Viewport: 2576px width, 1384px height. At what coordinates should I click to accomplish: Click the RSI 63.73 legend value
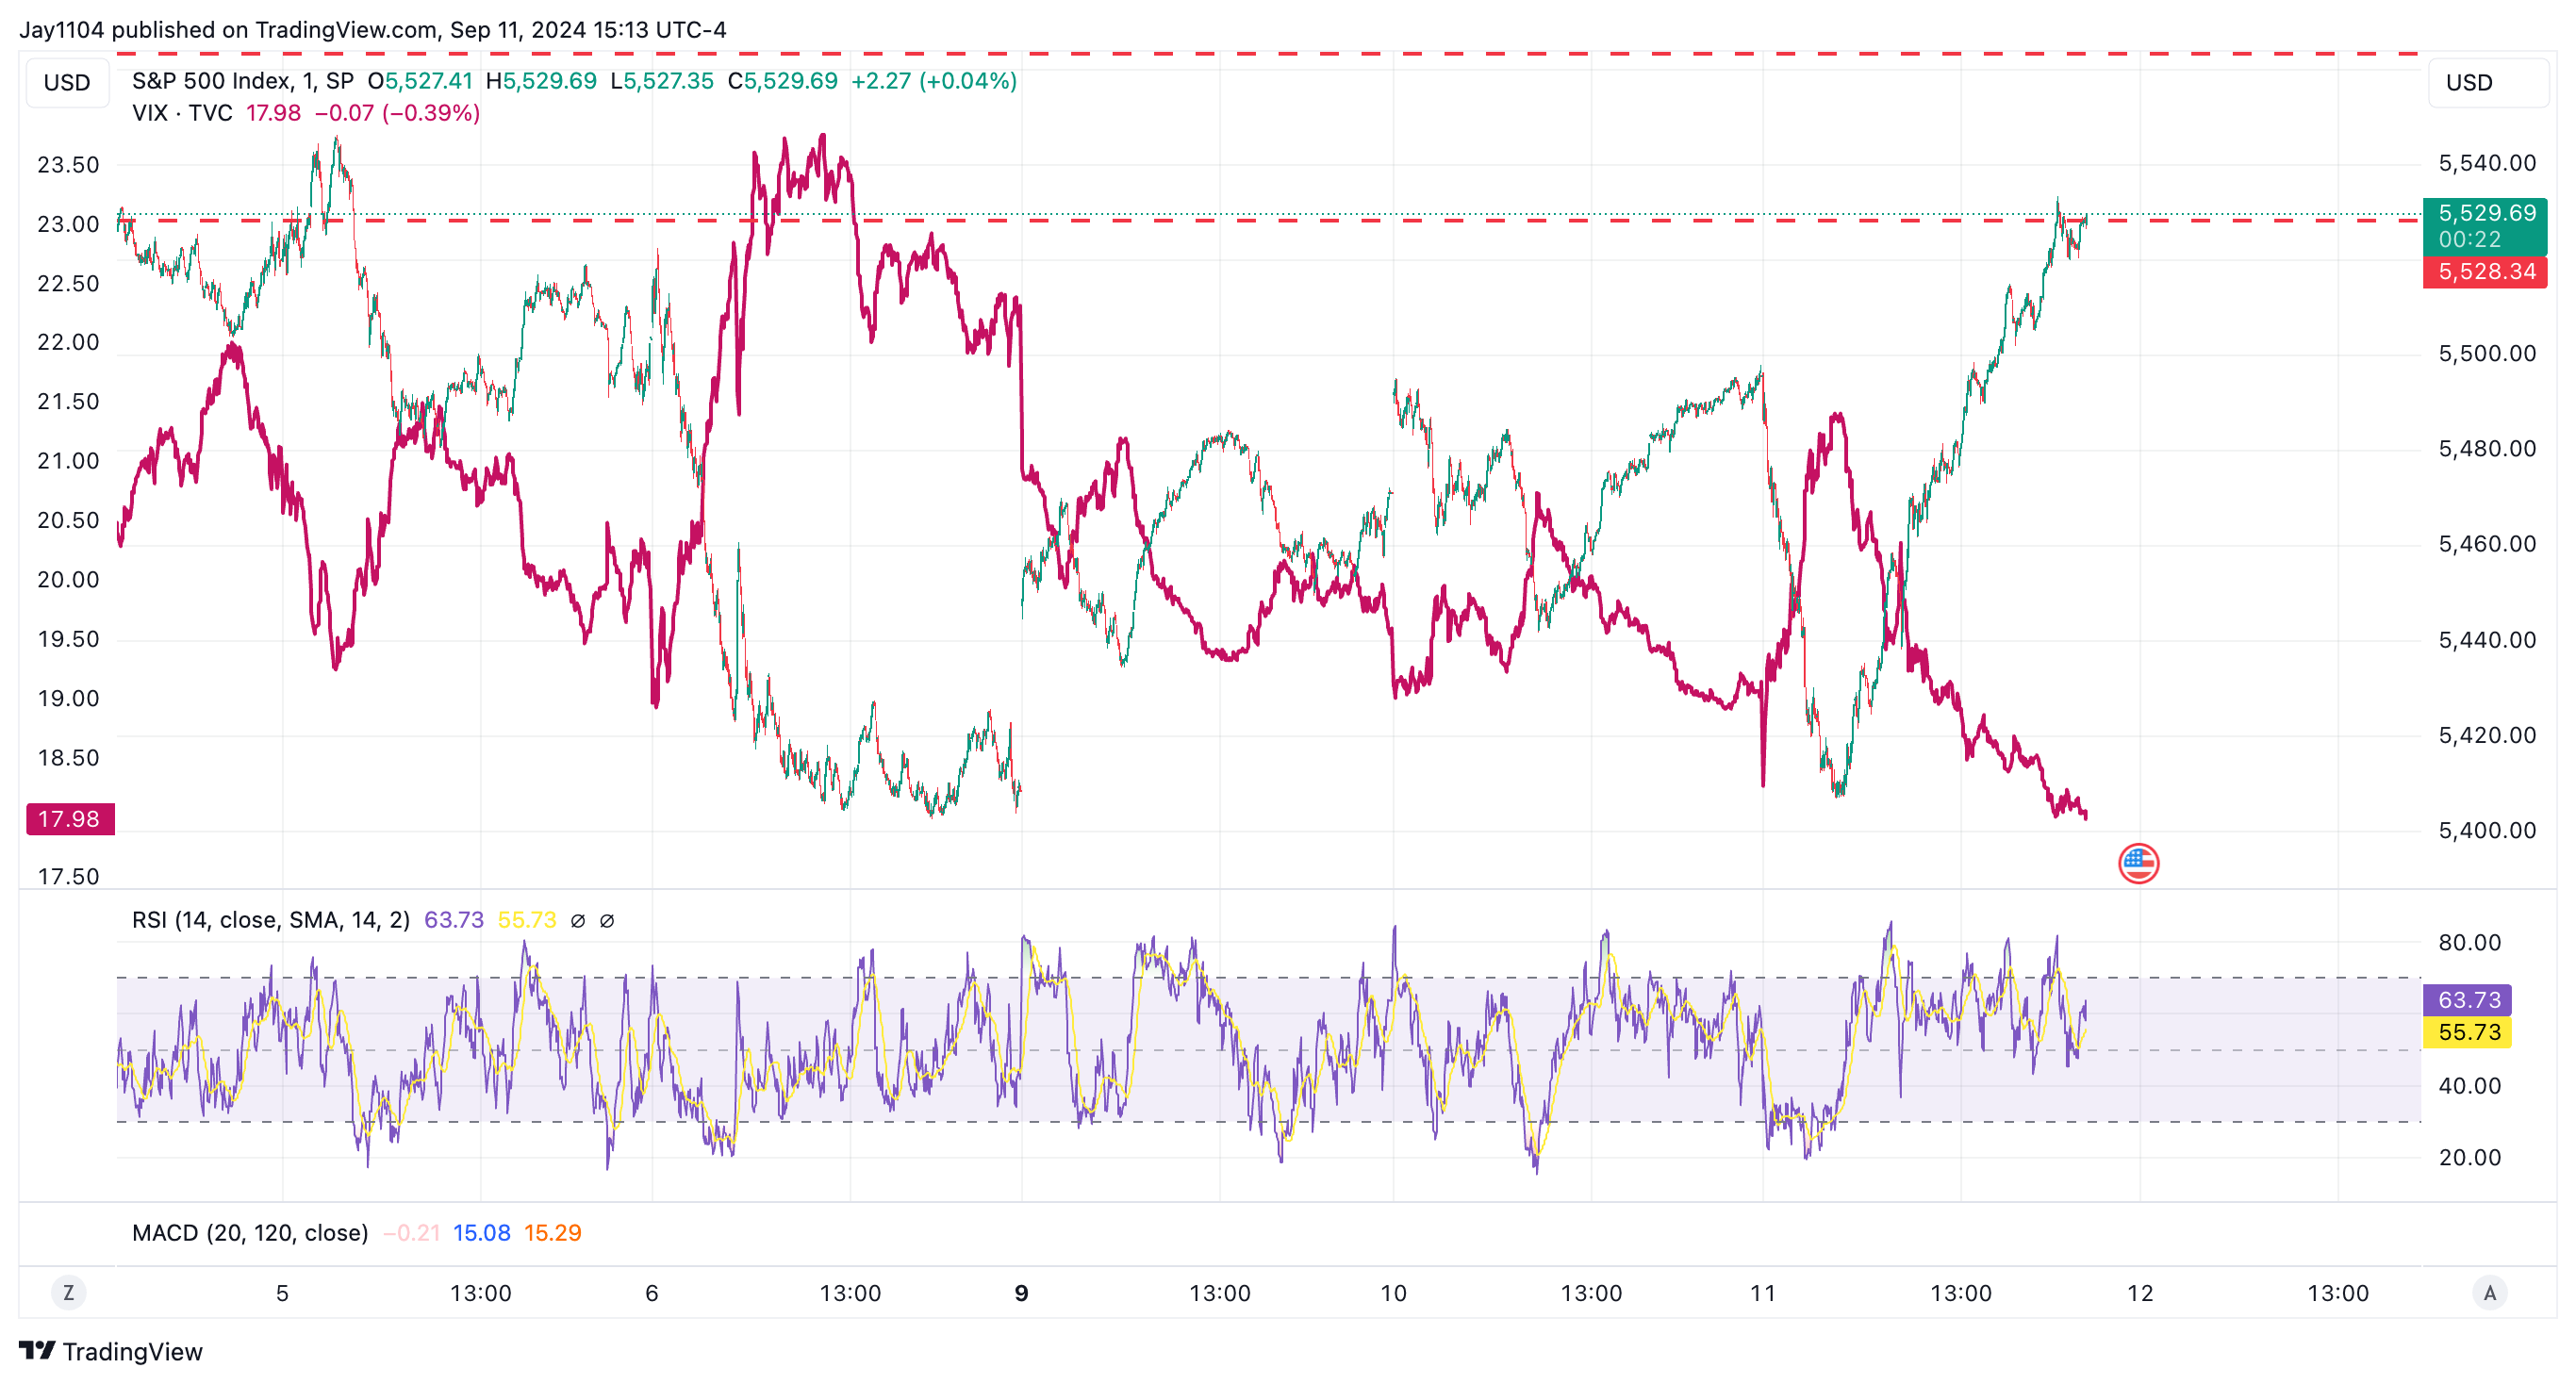[453, 919]
